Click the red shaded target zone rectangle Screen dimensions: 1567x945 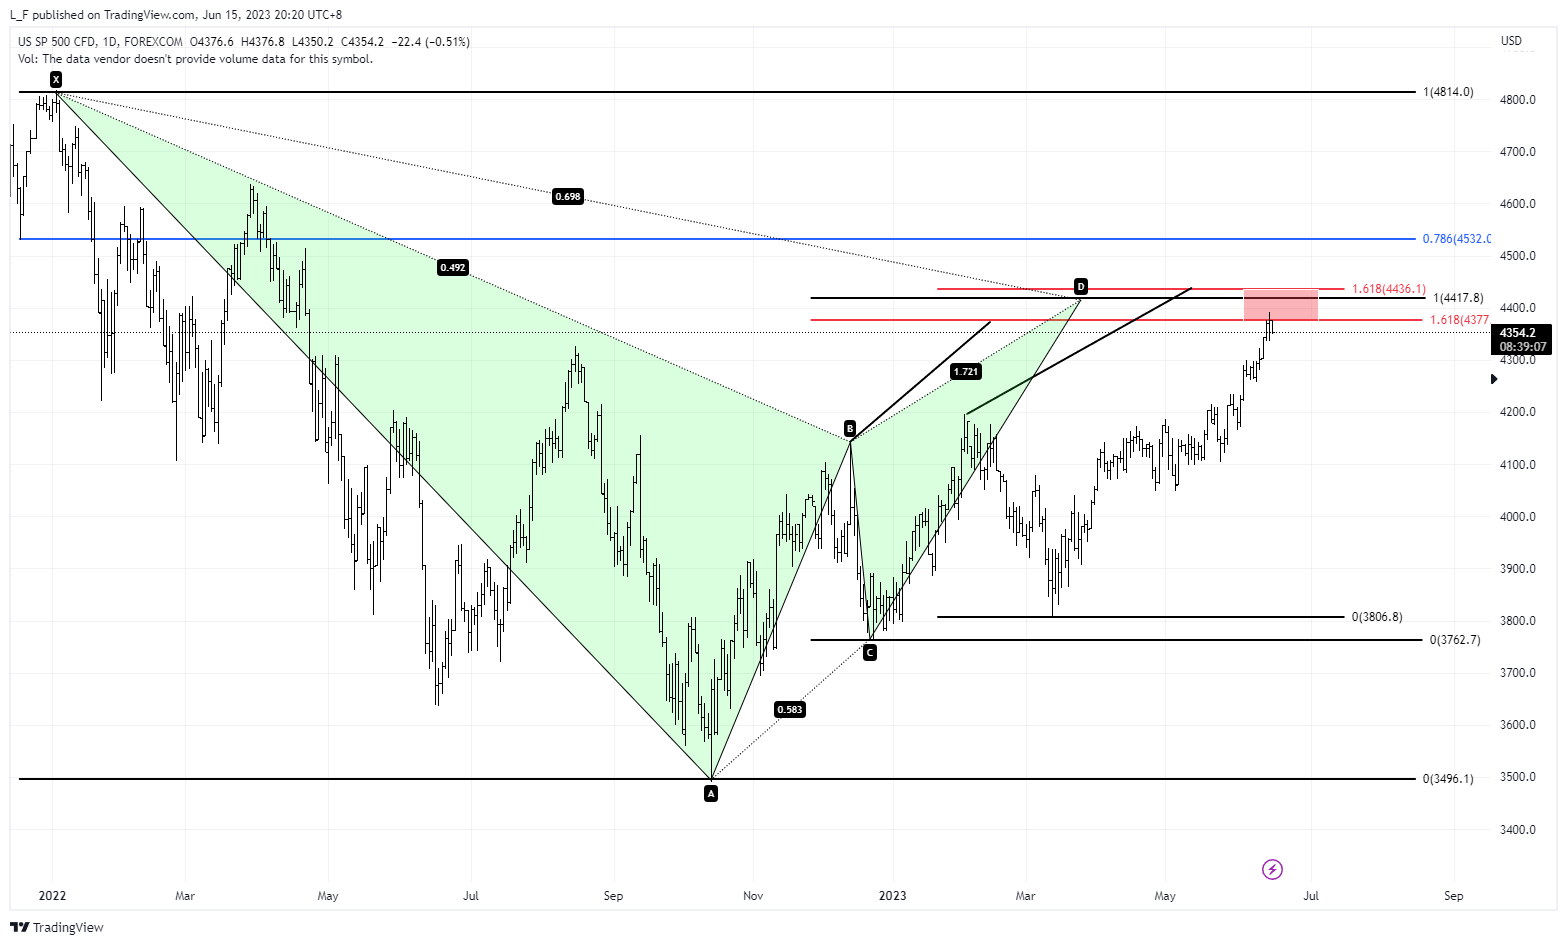[1281, 305]
